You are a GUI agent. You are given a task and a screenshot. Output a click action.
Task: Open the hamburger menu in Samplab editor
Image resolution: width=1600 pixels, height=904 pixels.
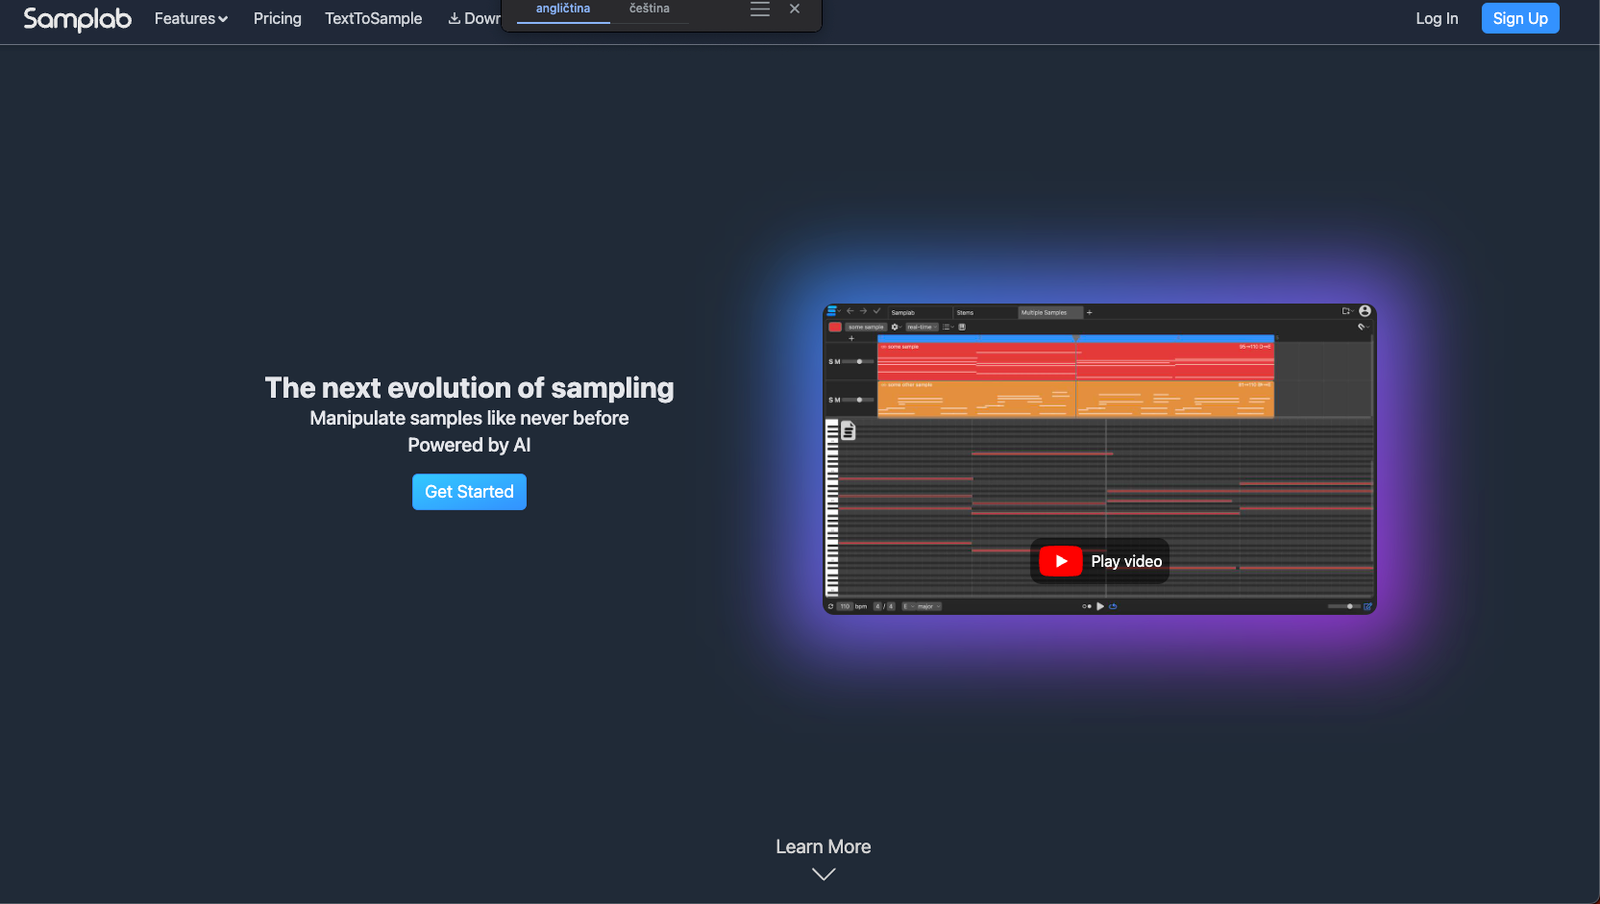(x=833, y=312)
